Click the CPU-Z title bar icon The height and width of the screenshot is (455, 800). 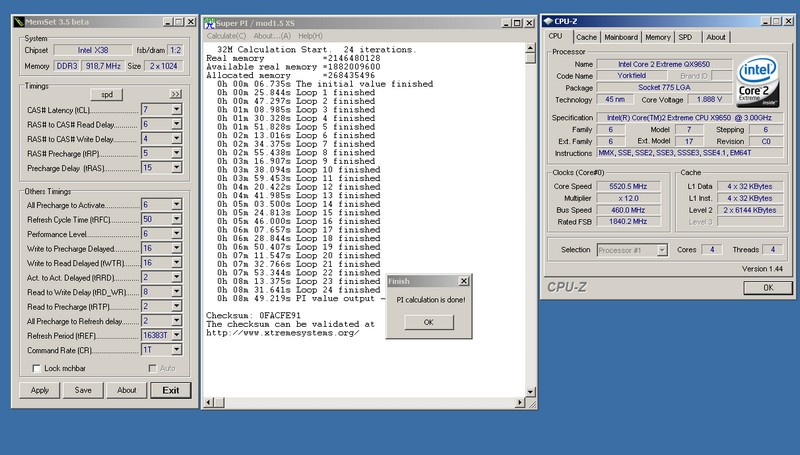548,21
